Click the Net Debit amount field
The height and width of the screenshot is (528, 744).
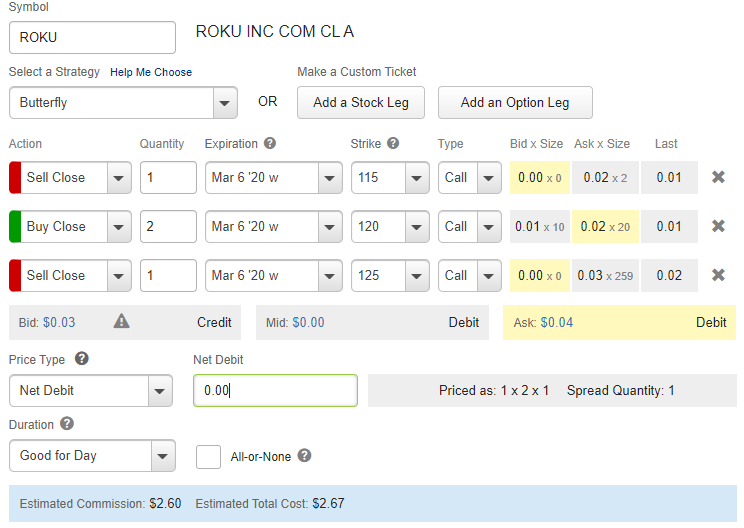pyautogui.click(x=275, y=390)
